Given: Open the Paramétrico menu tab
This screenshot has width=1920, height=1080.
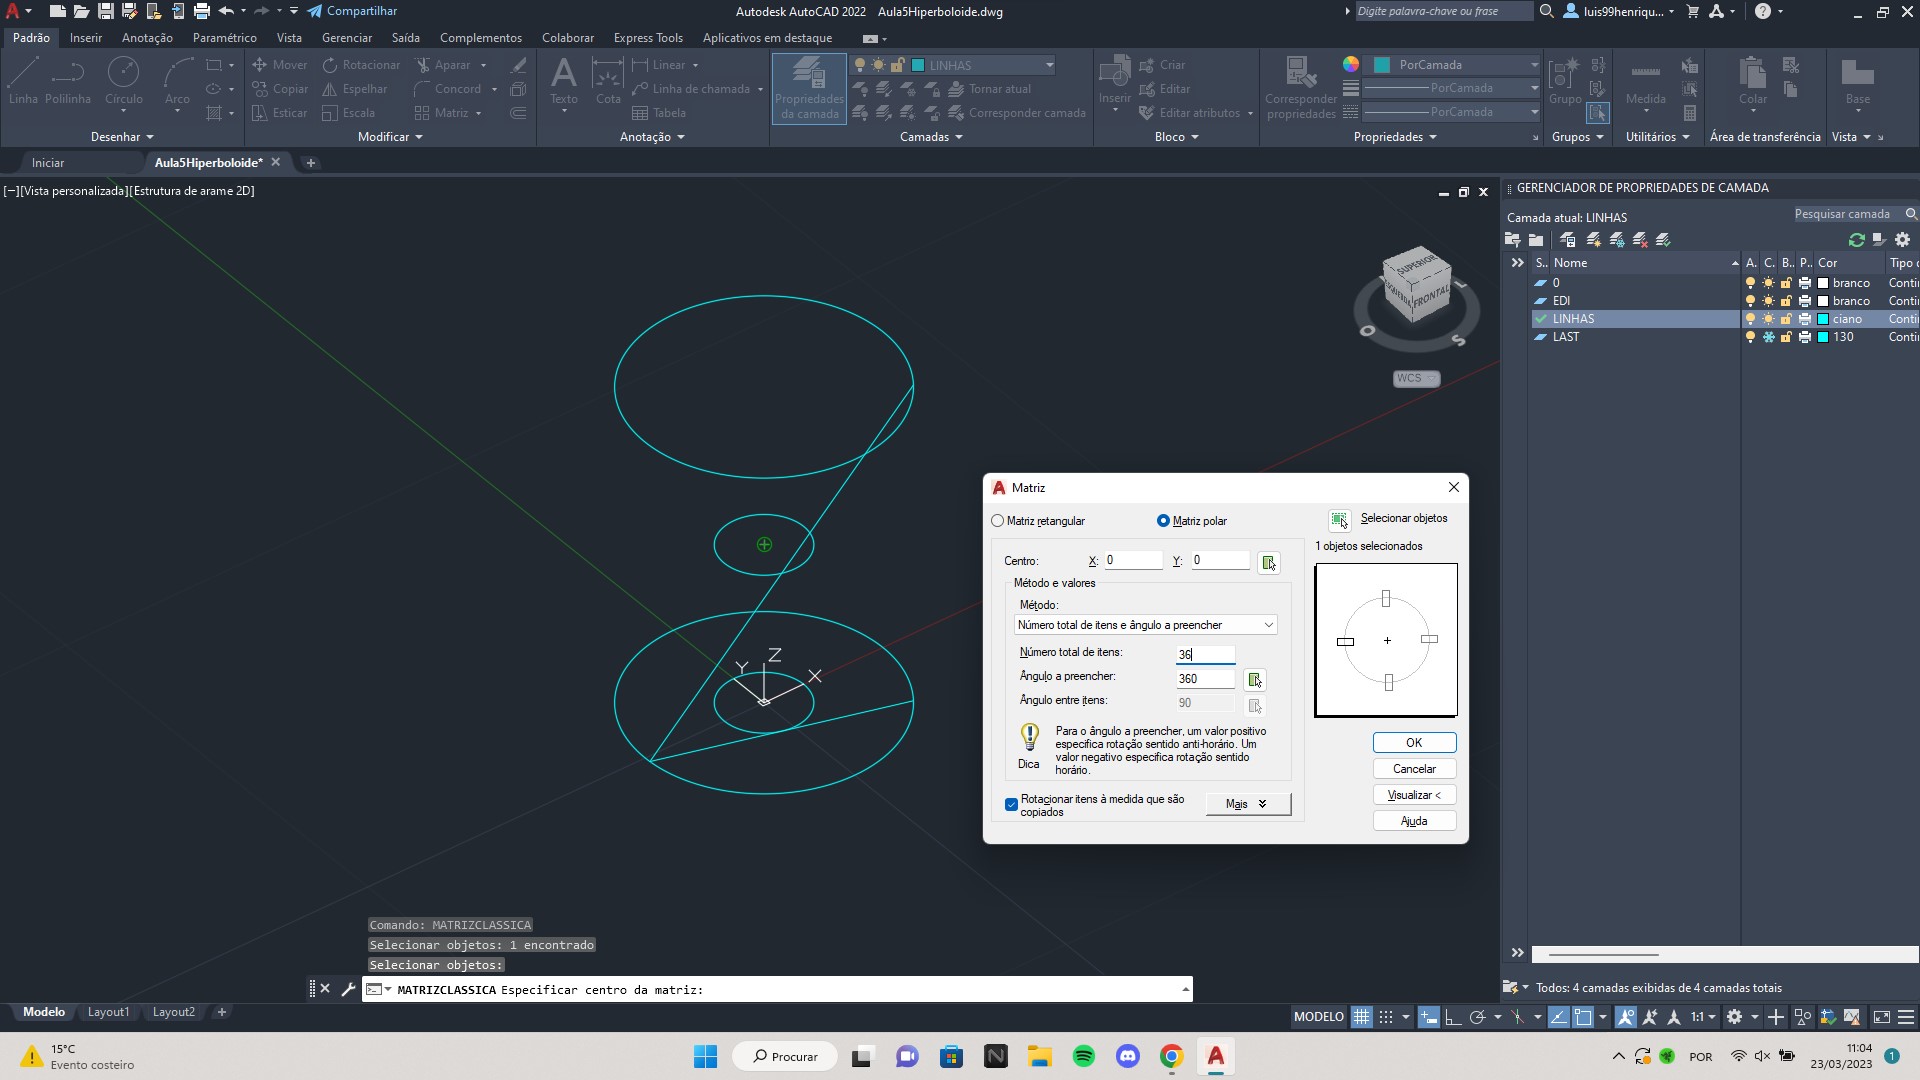Looking at the screenshot, I should tap(223, 37).
